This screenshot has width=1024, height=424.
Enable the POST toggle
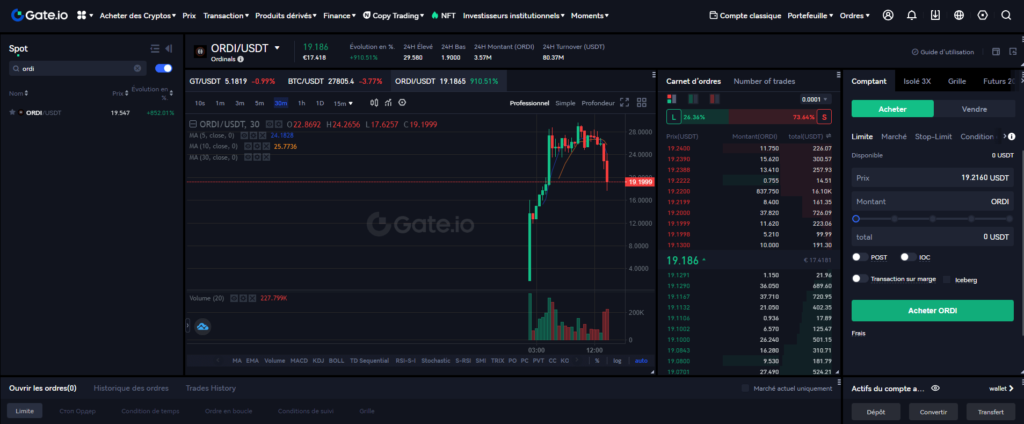pyautogui.click(x=860, y=257)
